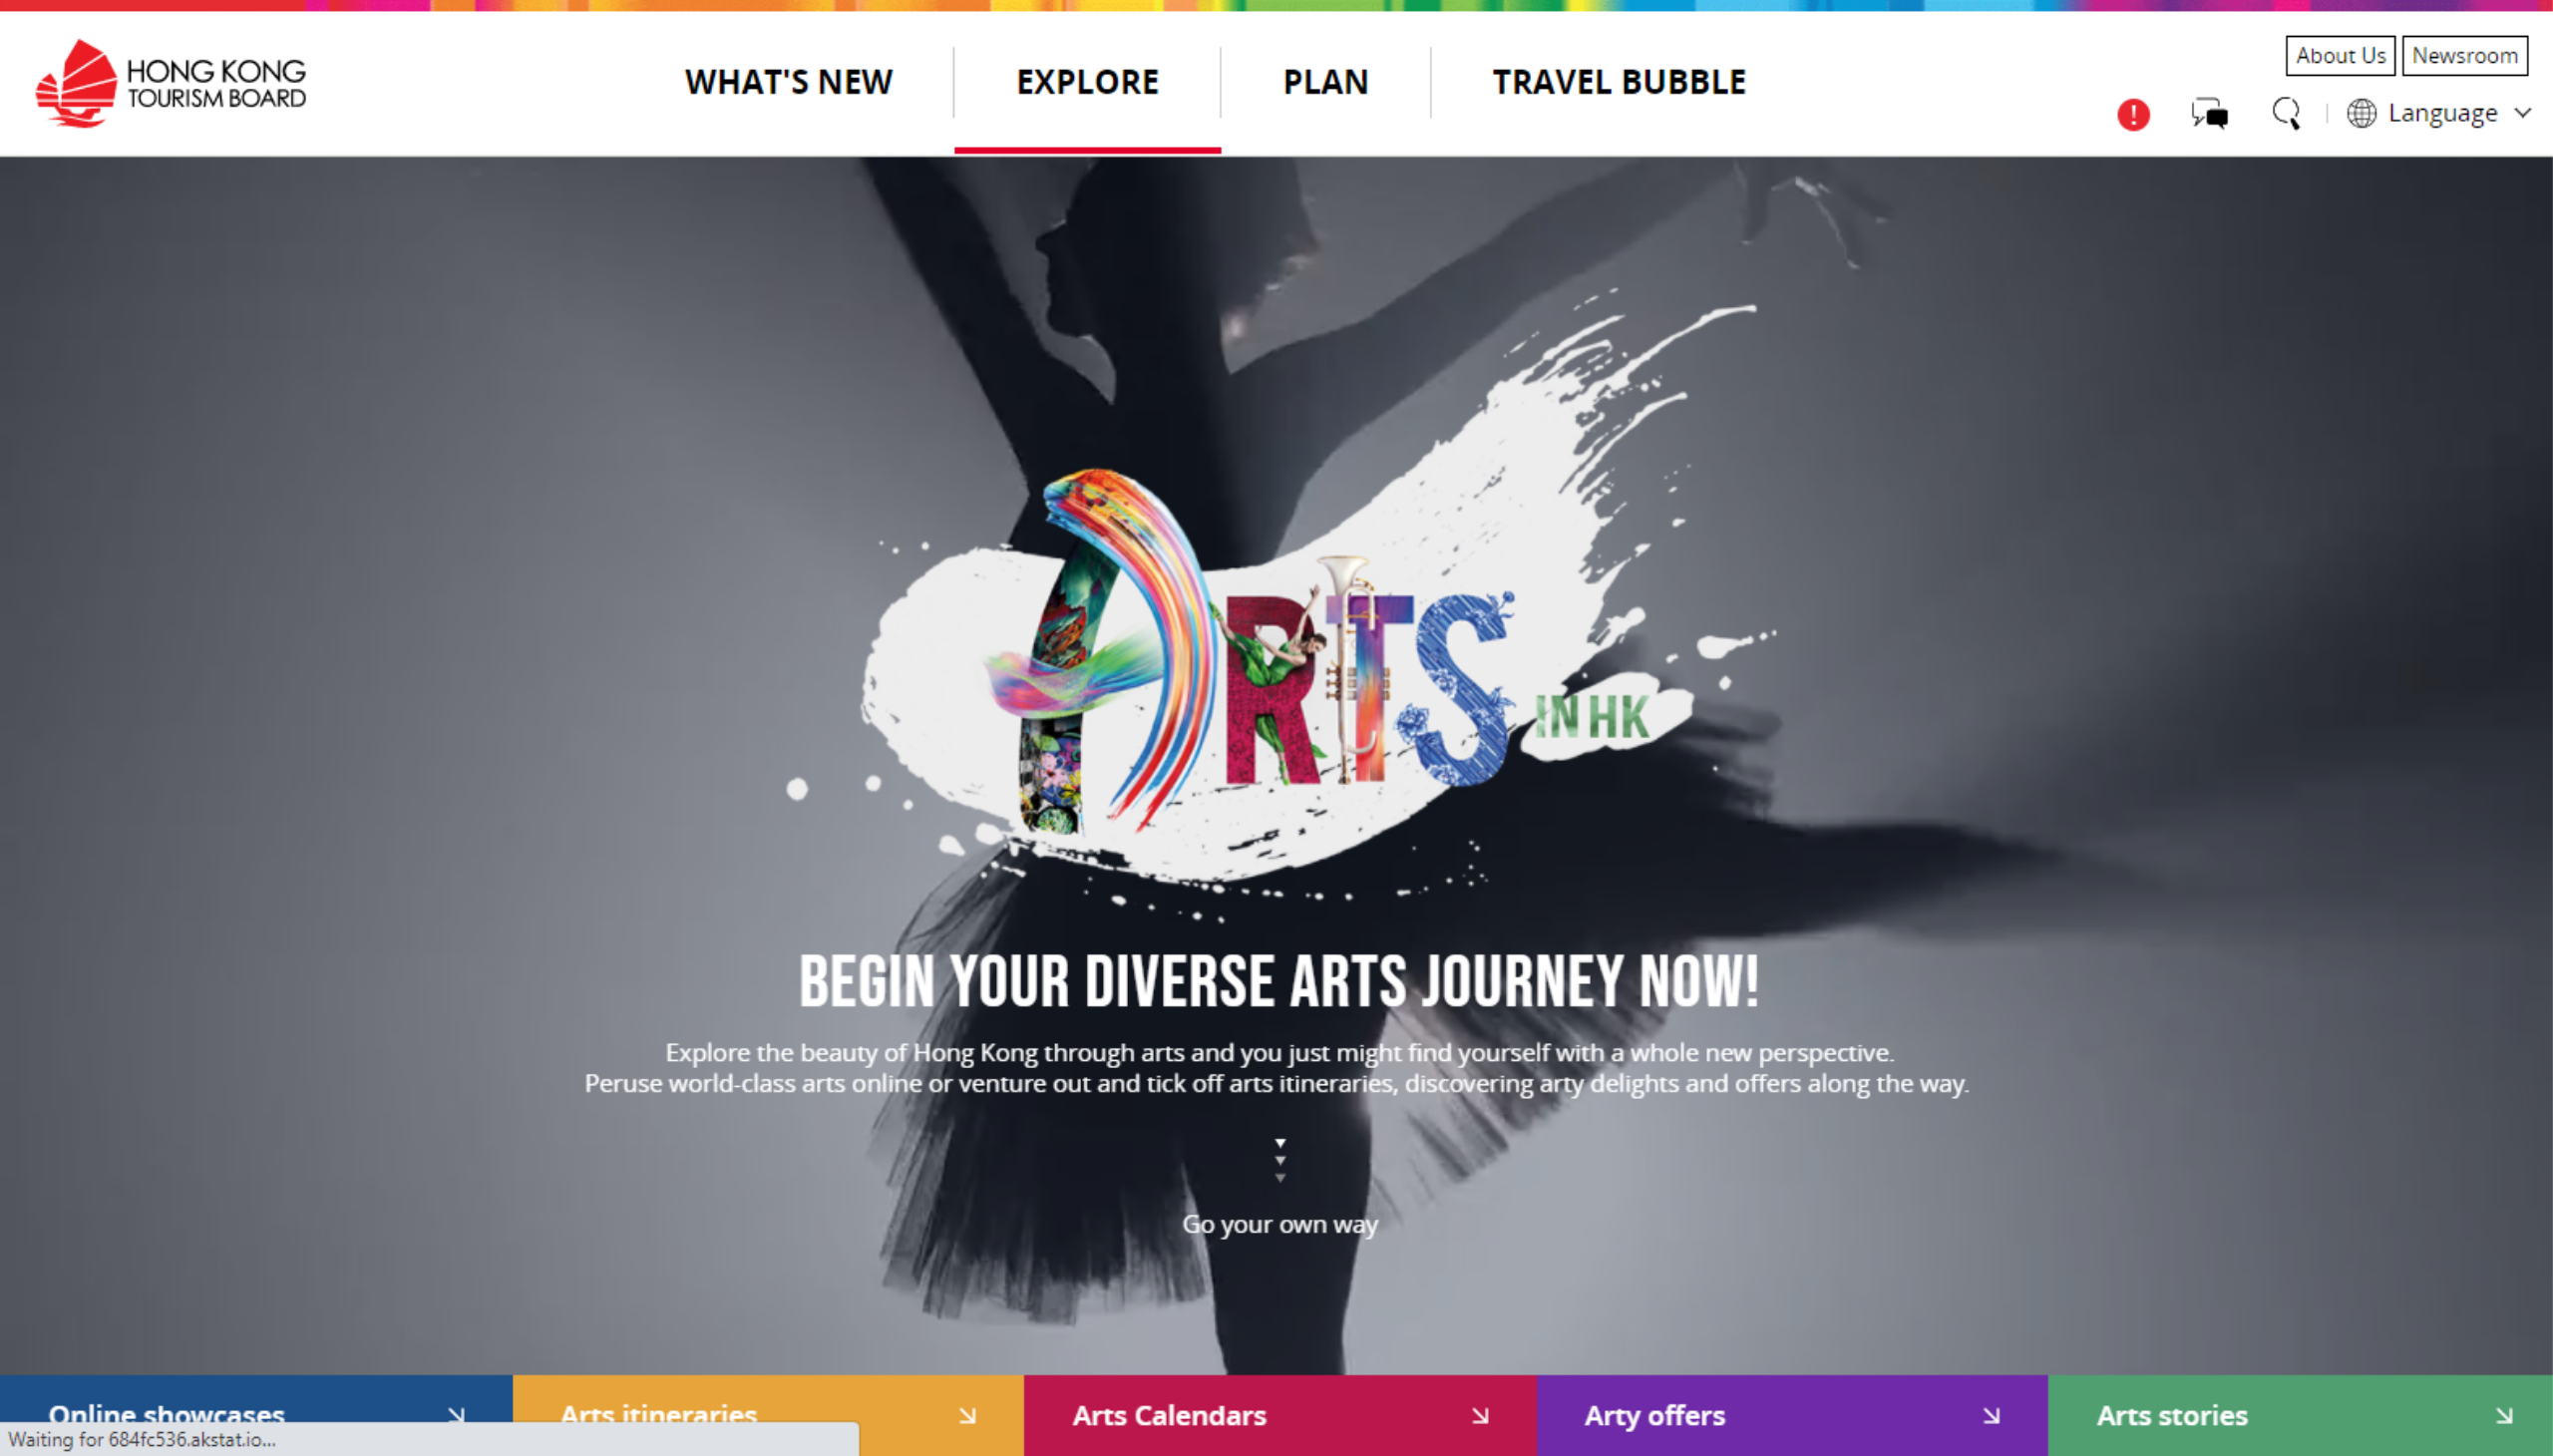Click the Newsroom button
Viewport: 2553px width, 1456px height.
click(2464, 56)
